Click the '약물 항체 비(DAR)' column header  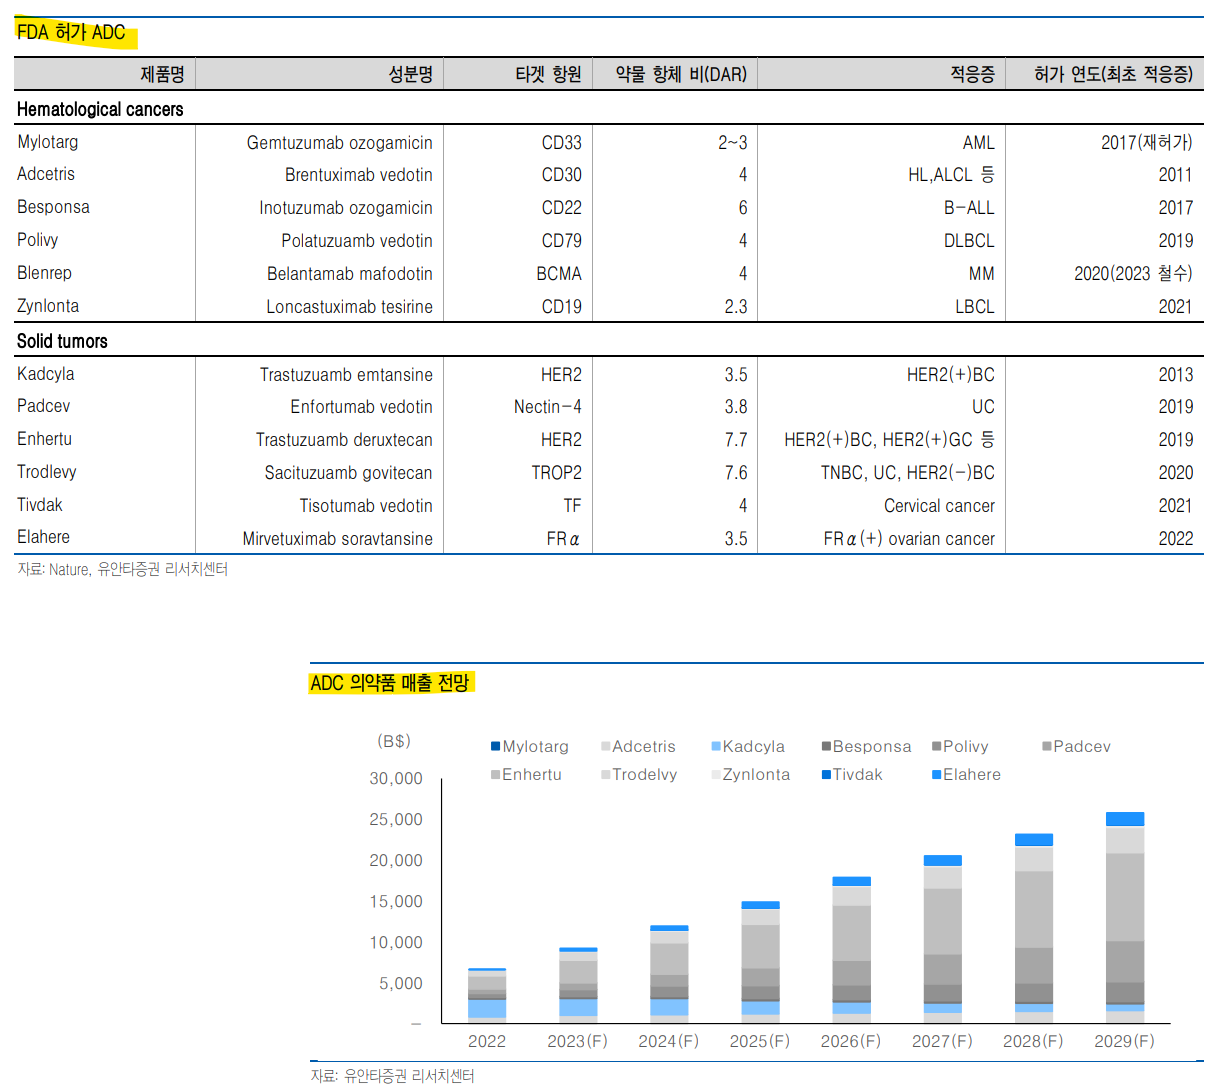point(681,74)
